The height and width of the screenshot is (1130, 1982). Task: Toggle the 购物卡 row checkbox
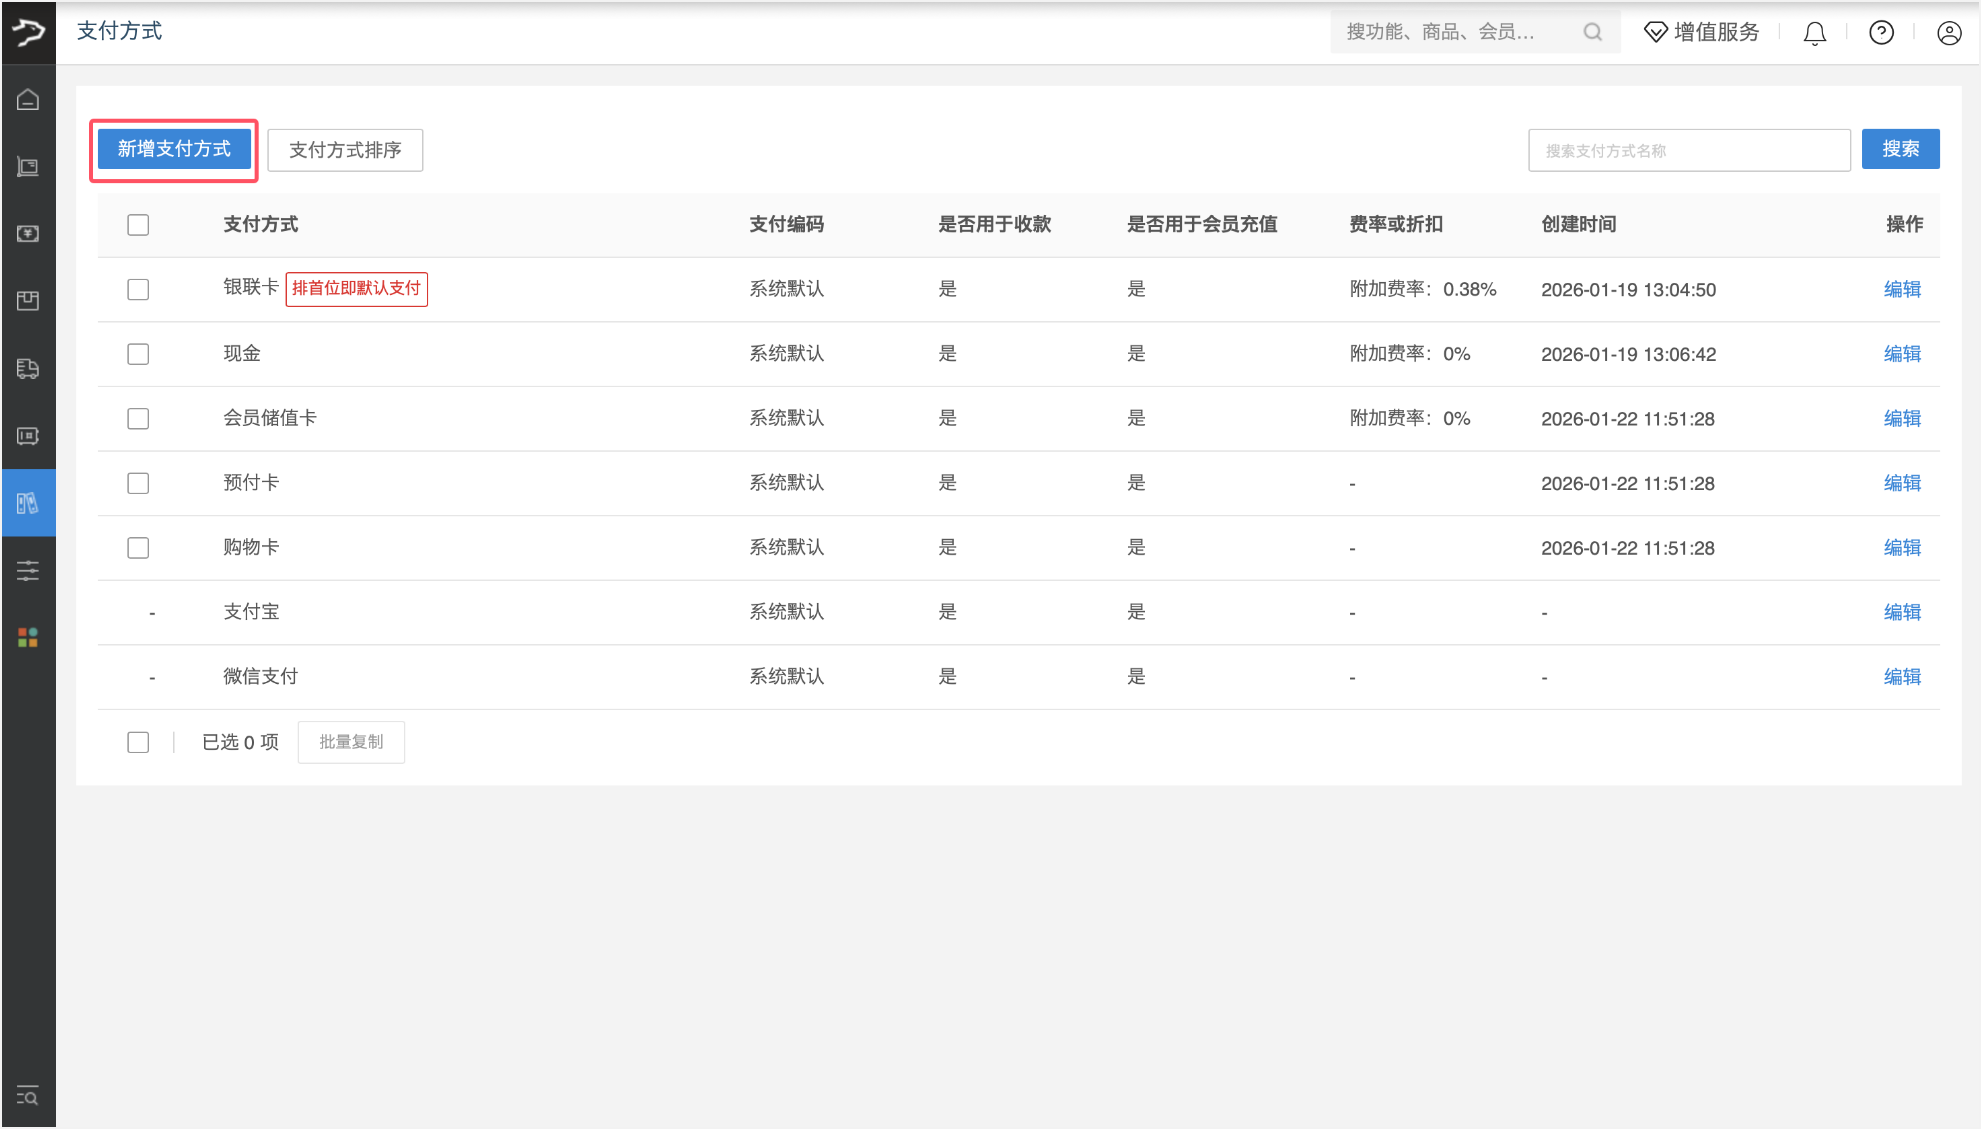[138, 548]
